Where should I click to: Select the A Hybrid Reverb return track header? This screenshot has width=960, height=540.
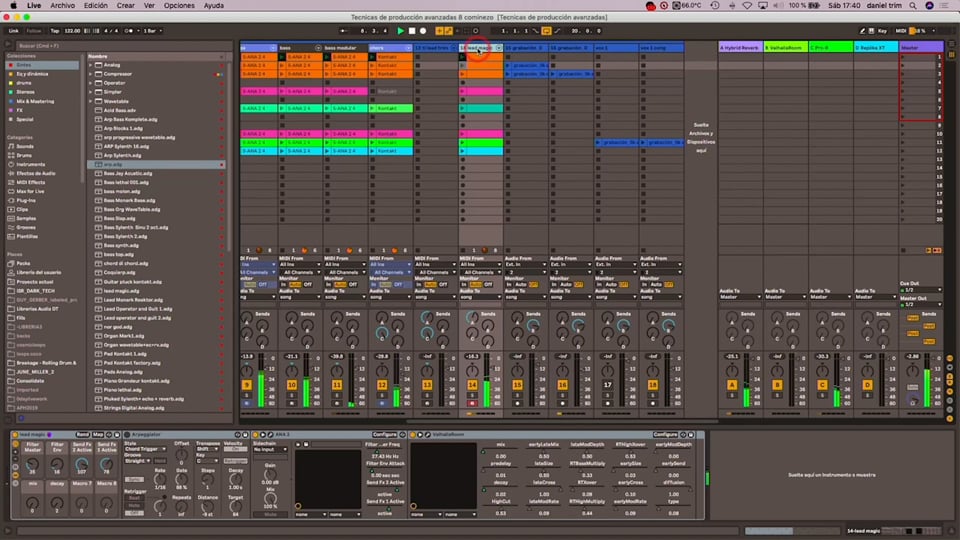coord(741,48)
